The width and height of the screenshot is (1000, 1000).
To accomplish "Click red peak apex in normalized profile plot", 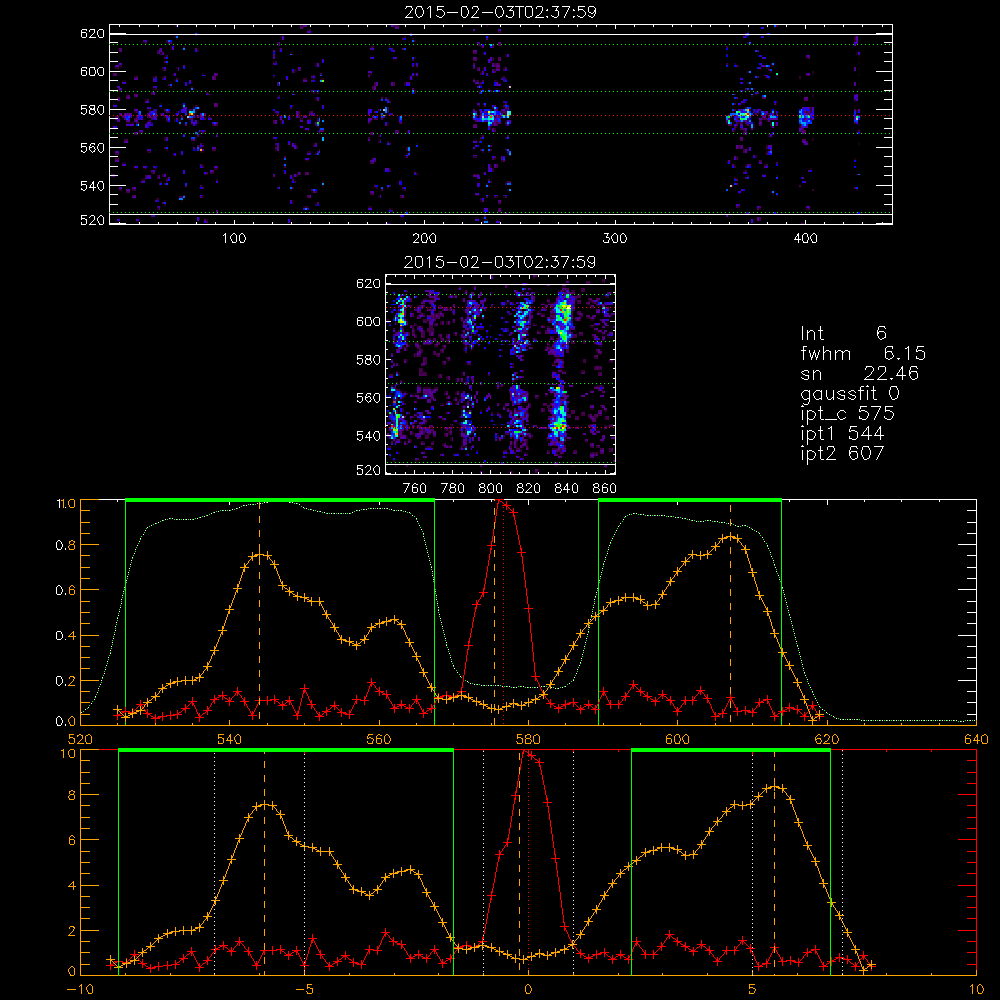I will pyautogui.click(x=500, y=503).
